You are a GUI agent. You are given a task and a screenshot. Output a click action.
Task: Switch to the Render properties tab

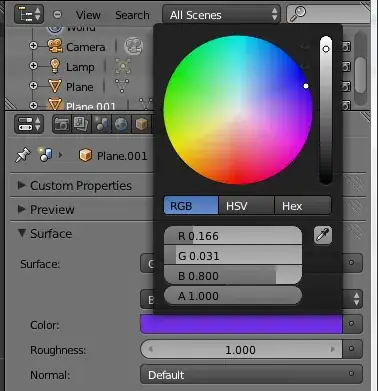(x=62, y=124)
